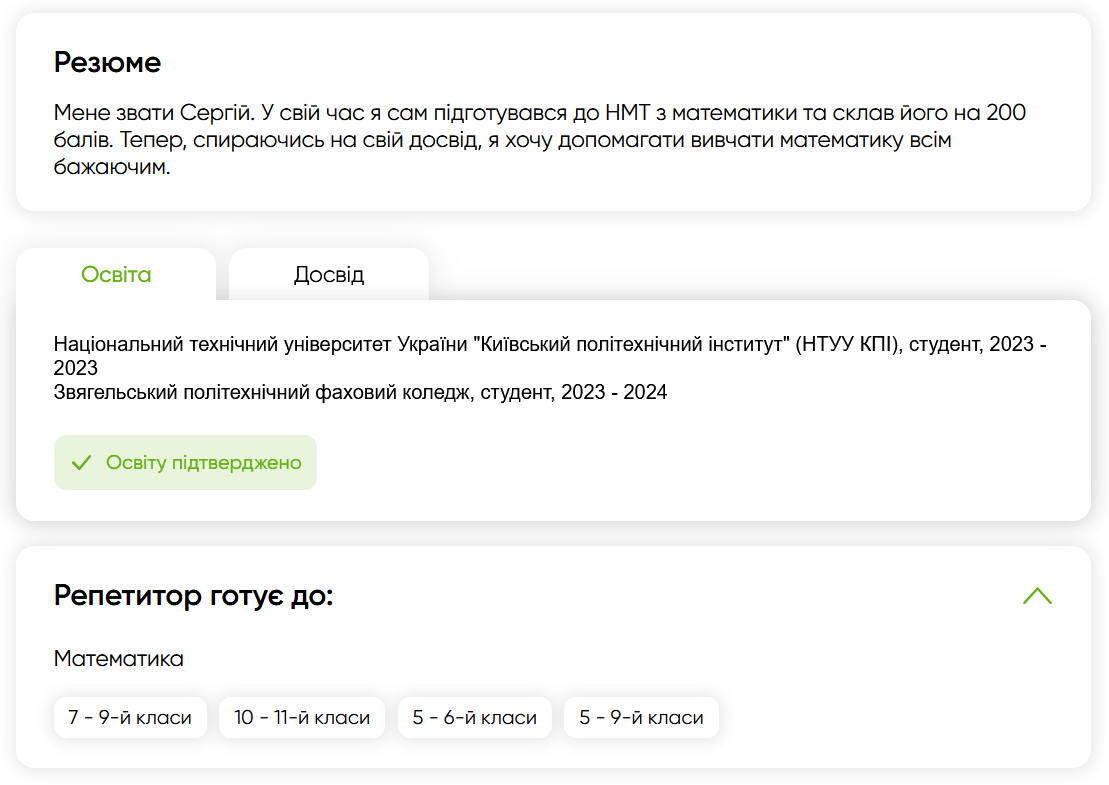Select the "7 - 9-й класи" tag
Image resolution: width=1109 pixels, height=785 pixels.
pos(130,717)
